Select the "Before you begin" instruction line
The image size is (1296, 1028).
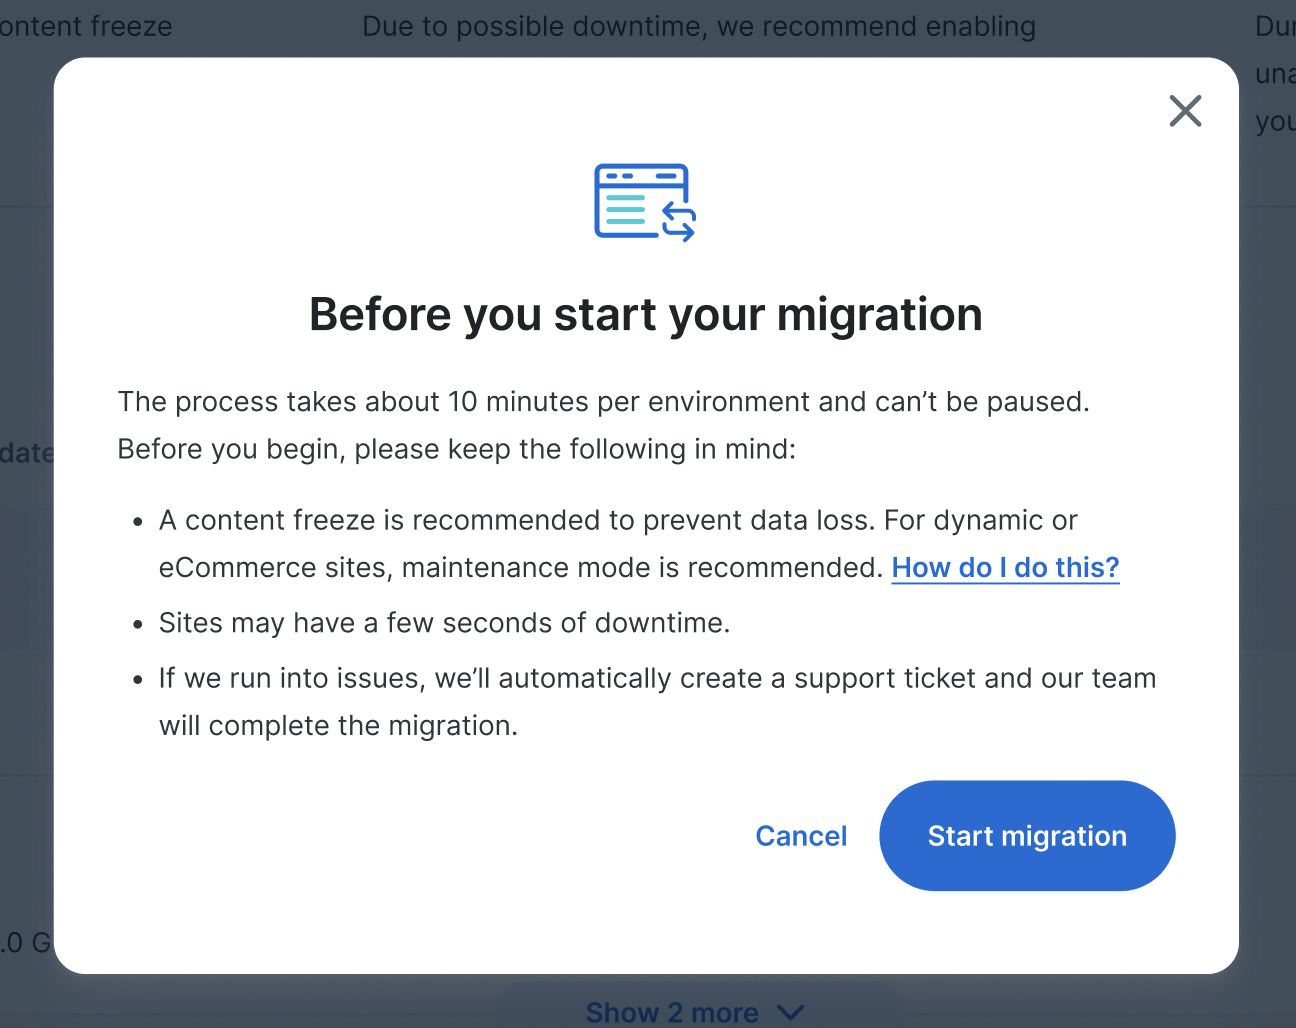(x=456, y=449)
